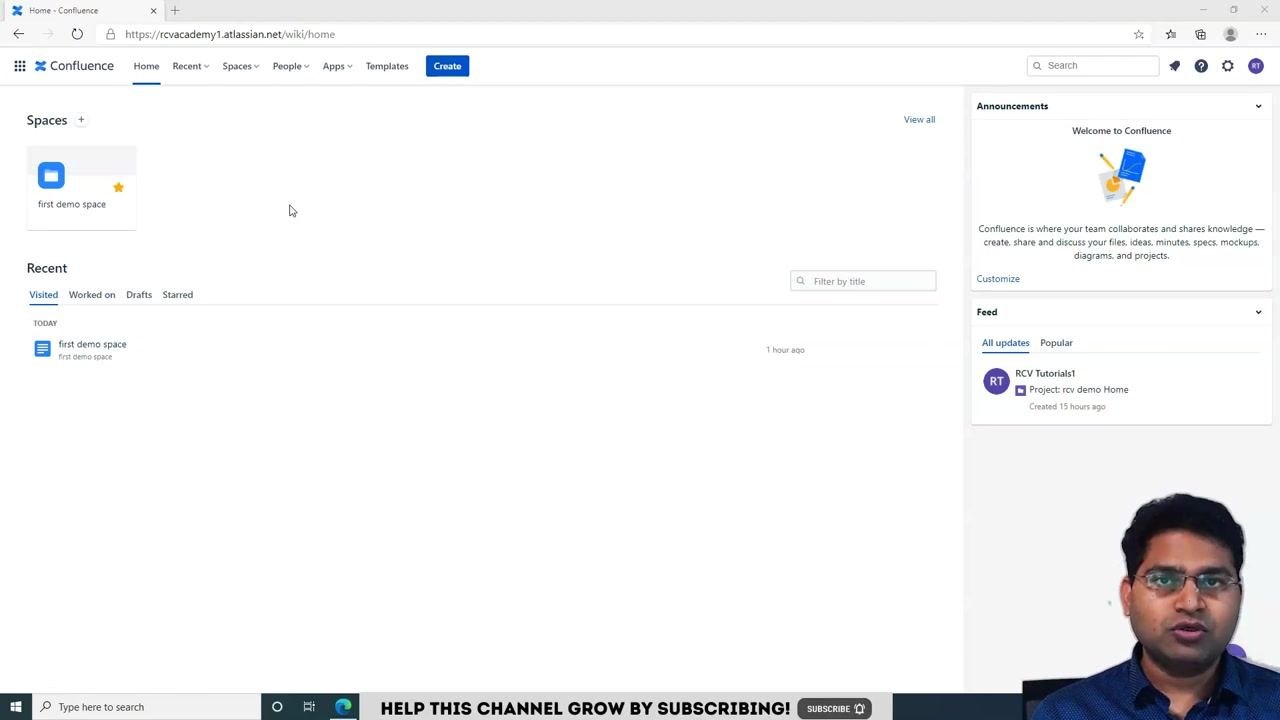Click the browser address bar URL

tap(230, 34)
